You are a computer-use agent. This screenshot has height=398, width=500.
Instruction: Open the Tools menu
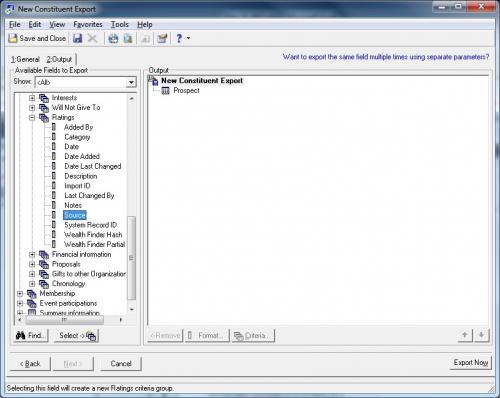tap(120, 24)
